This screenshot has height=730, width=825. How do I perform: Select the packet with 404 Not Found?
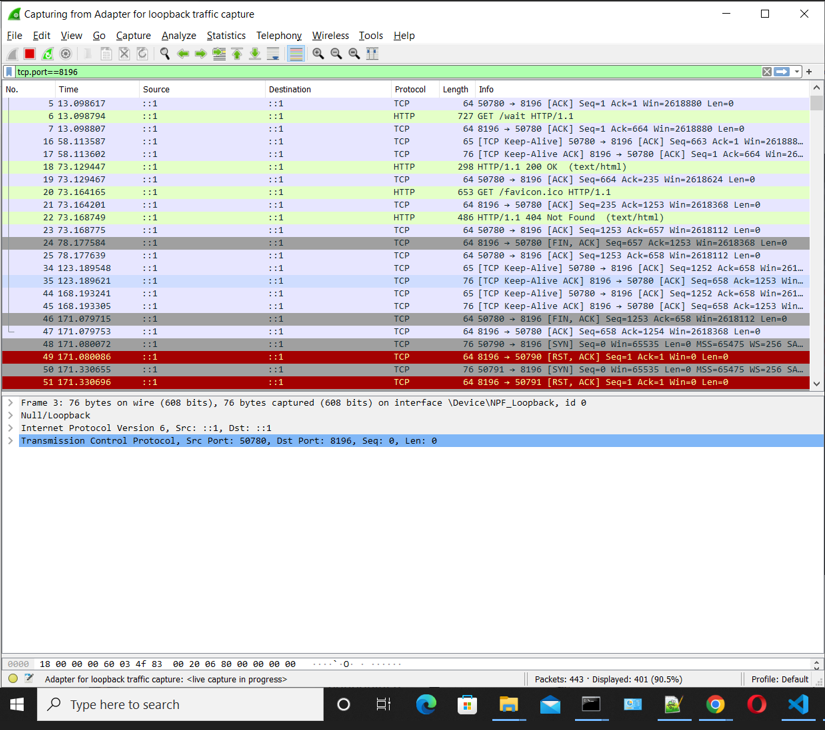(x=300, y=217)
